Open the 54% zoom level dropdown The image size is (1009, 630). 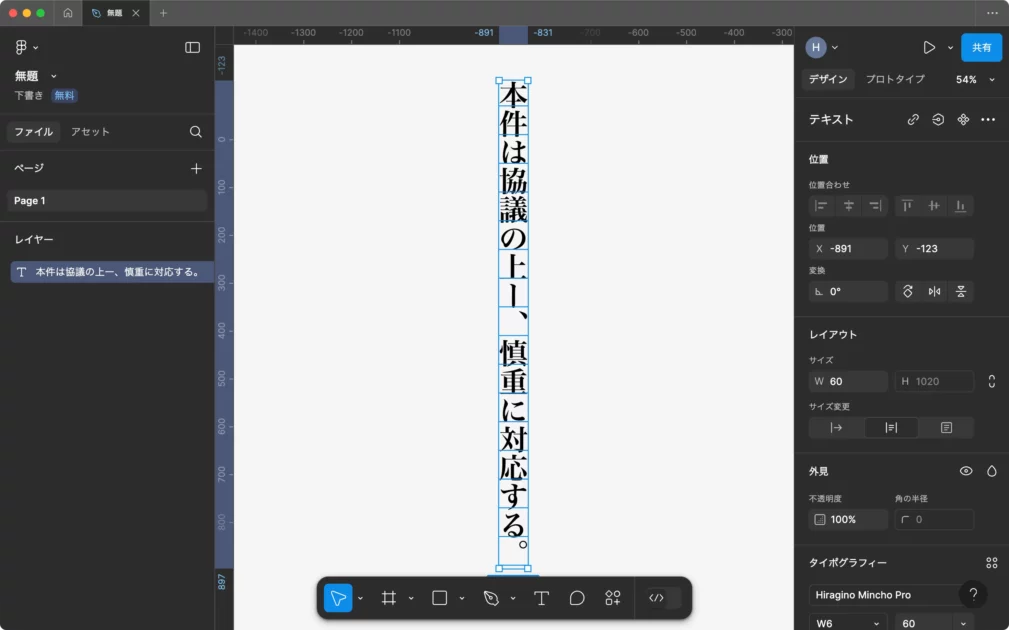(975, 79)
